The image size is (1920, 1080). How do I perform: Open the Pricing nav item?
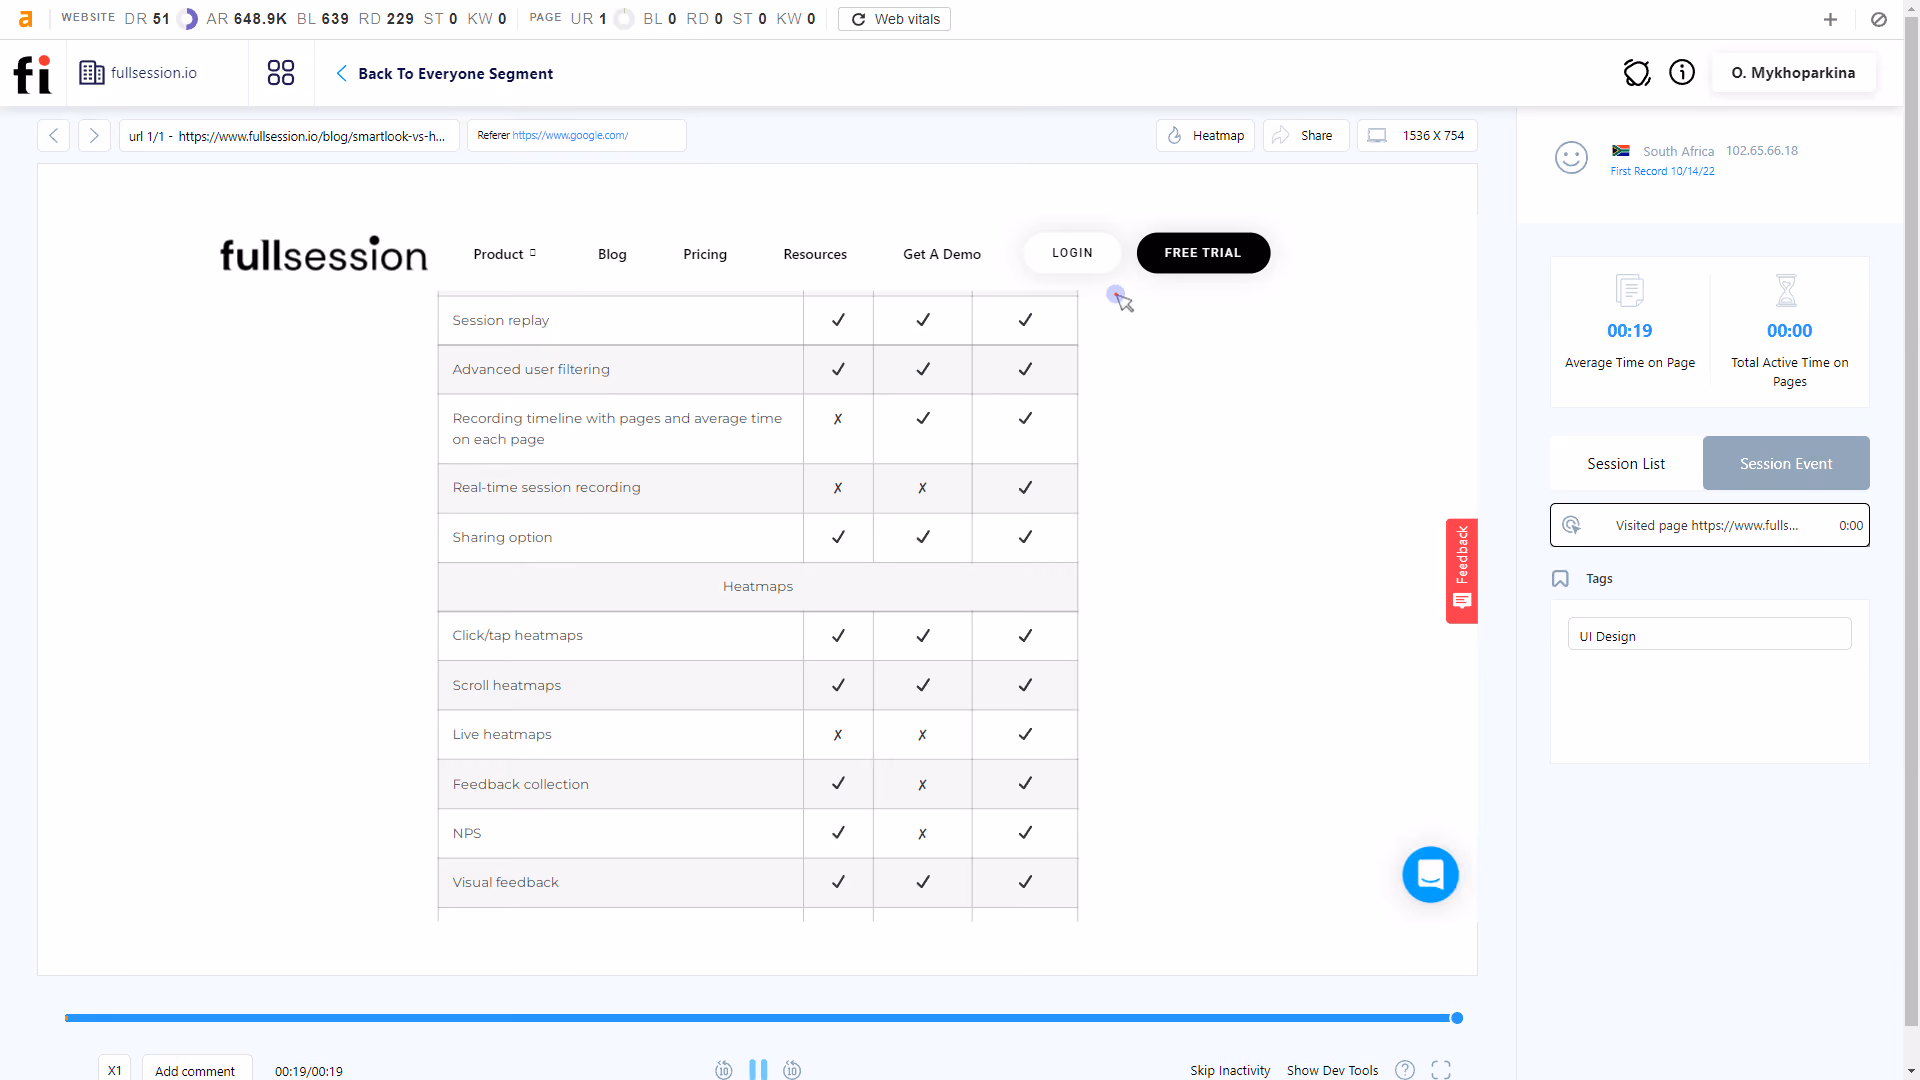point(705,254)
